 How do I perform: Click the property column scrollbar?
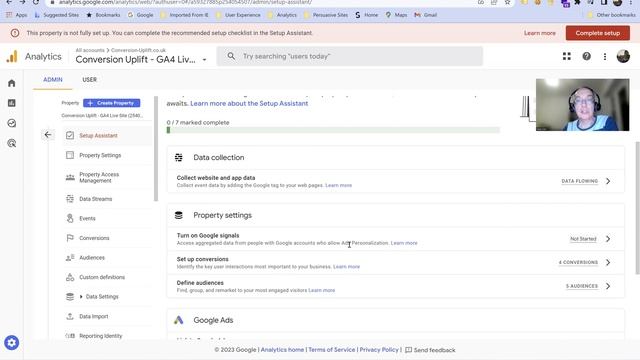[156, 149]
